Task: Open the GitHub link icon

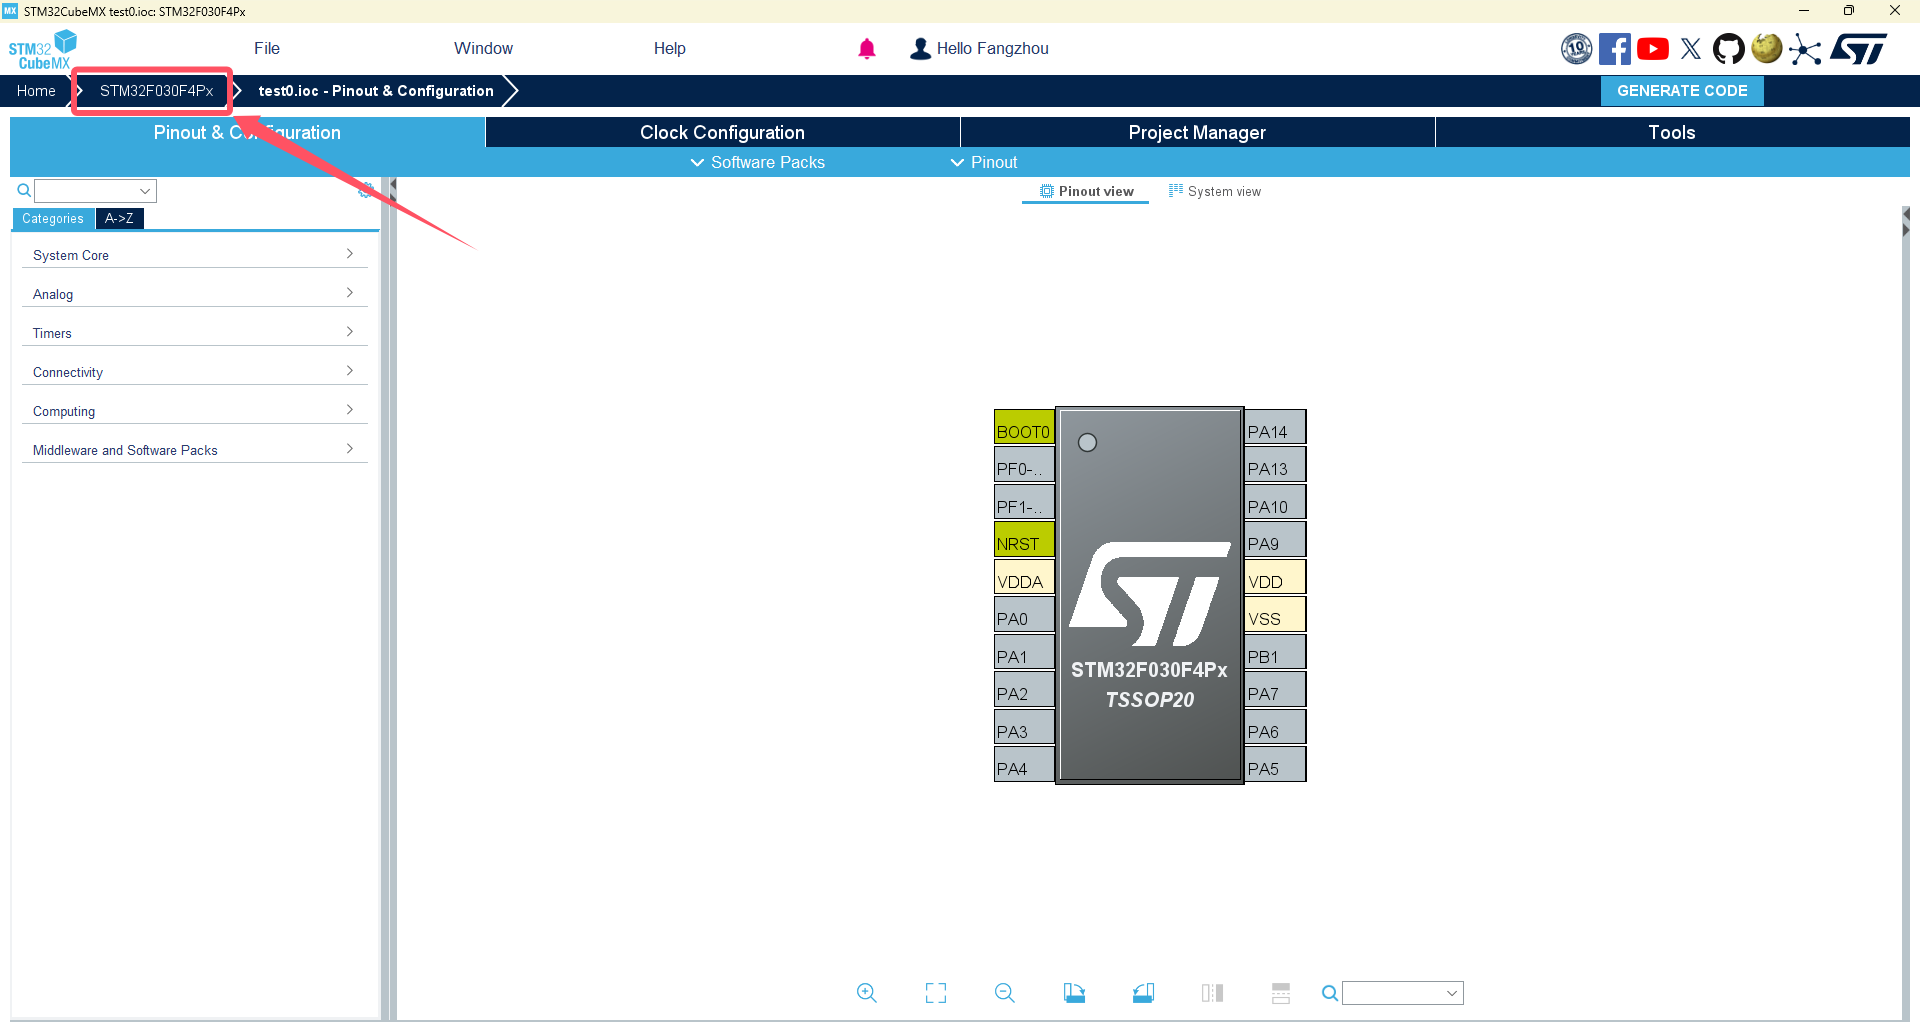Action: pos(1729,49)
